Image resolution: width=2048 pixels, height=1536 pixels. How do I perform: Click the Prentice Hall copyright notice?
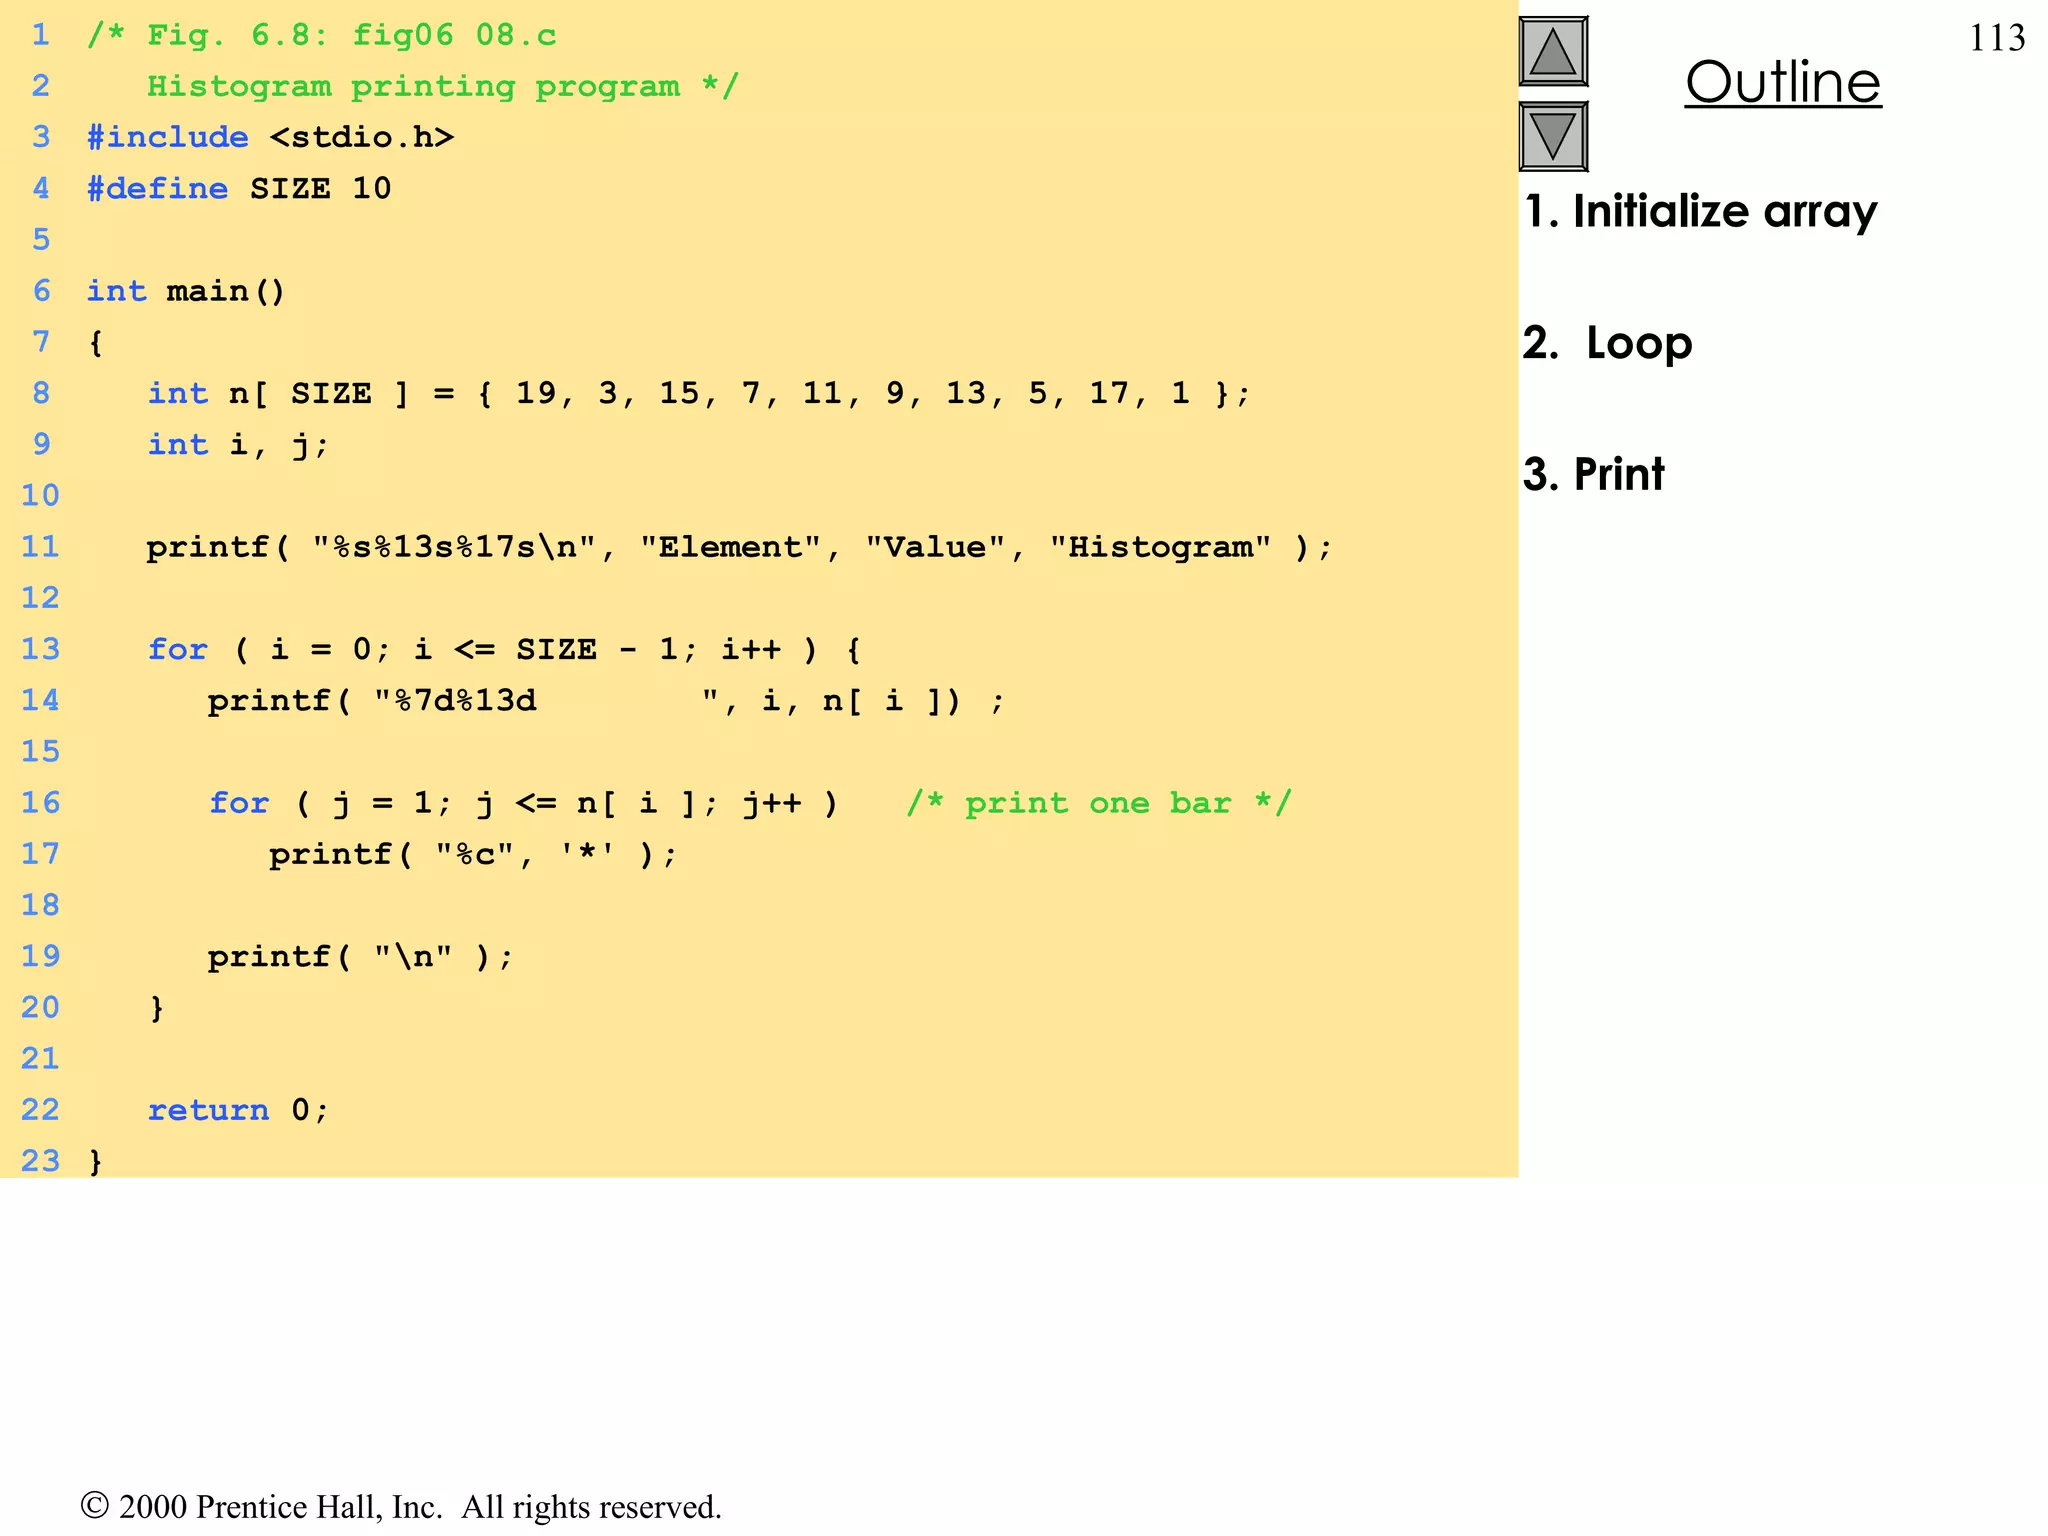tap(401, 1506)
